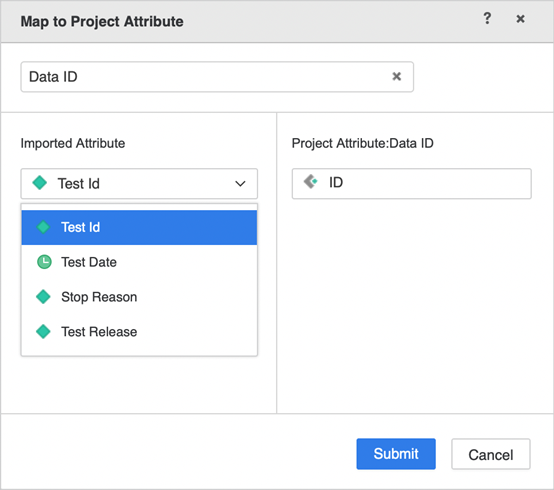Click the diamond icon in combo box
Viewport: 554px width, 490px height.
tap(40, 183)
